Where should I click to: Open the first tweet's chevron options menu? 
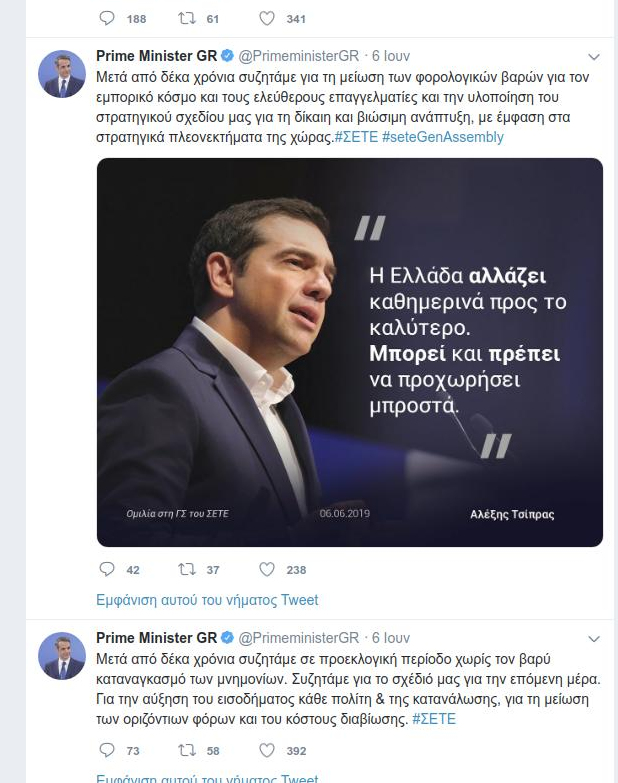coord(594,57)
